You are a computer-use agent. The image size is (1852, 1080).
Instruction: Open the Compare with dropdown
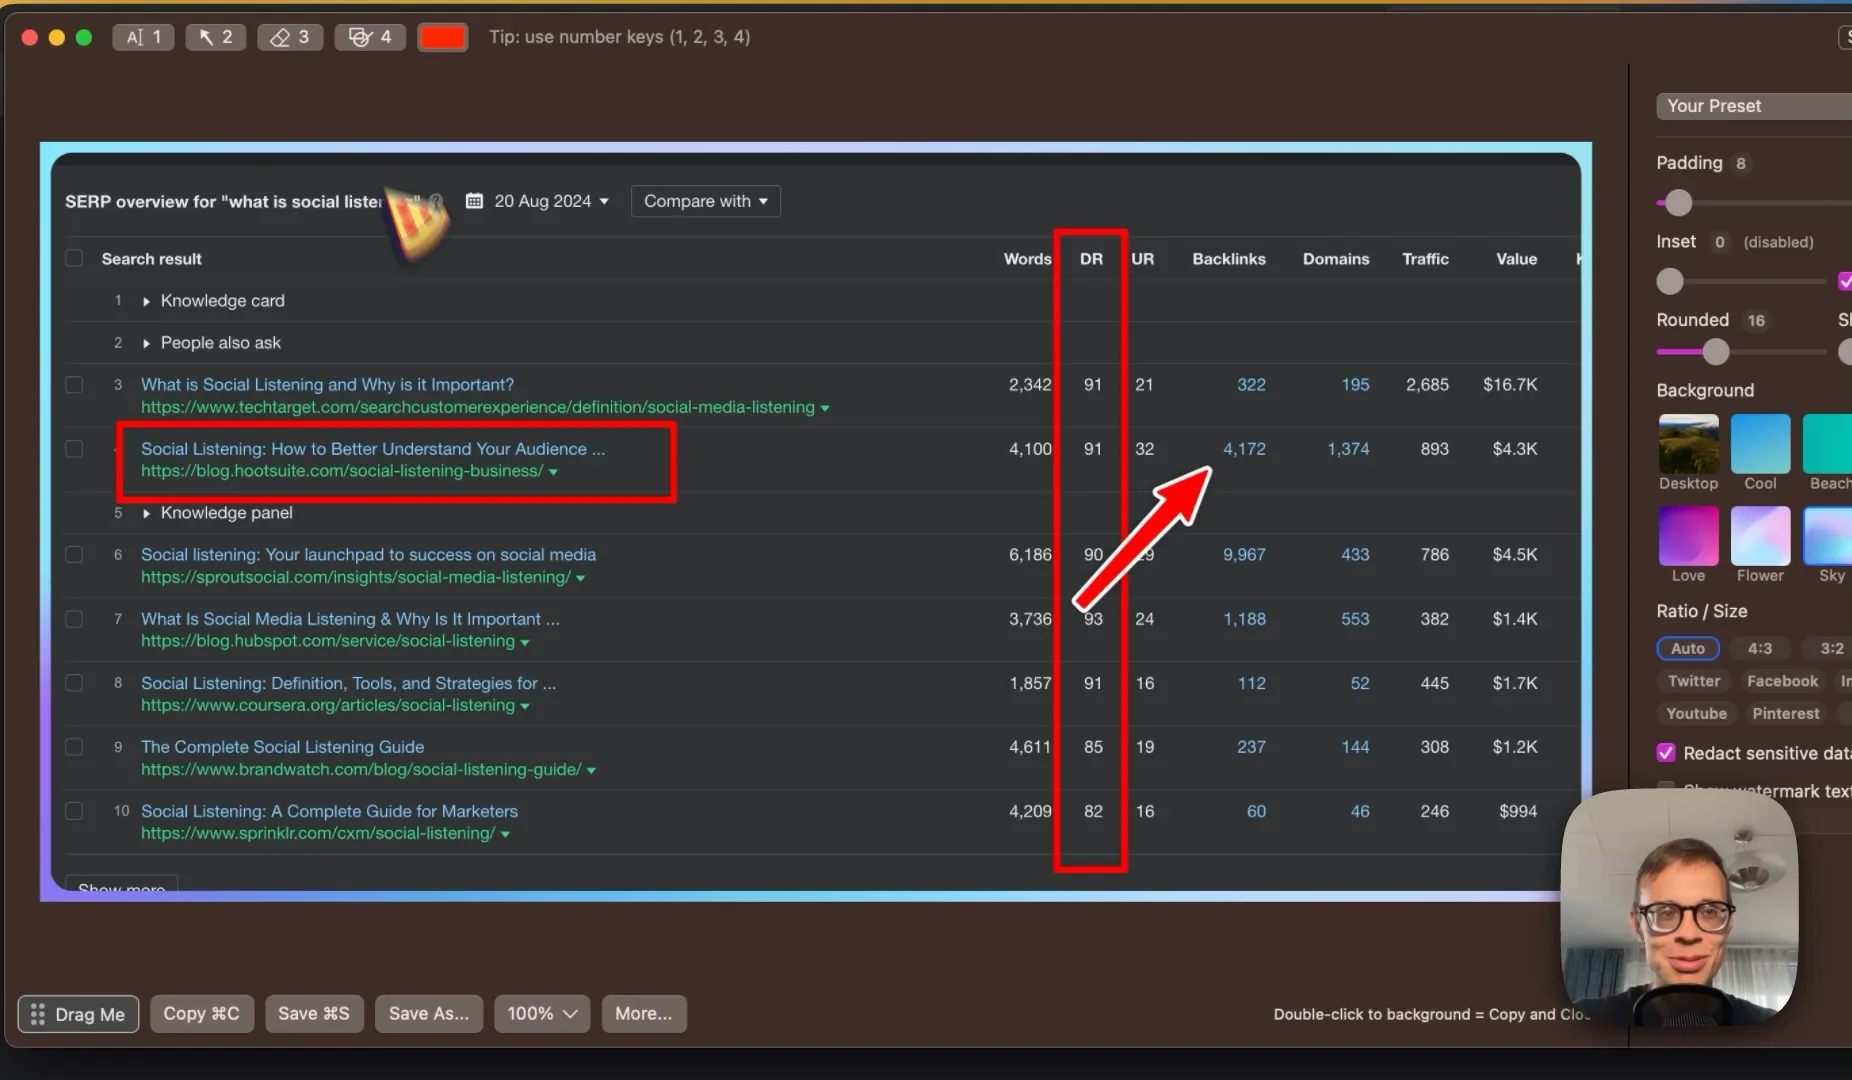click(705, 201)
